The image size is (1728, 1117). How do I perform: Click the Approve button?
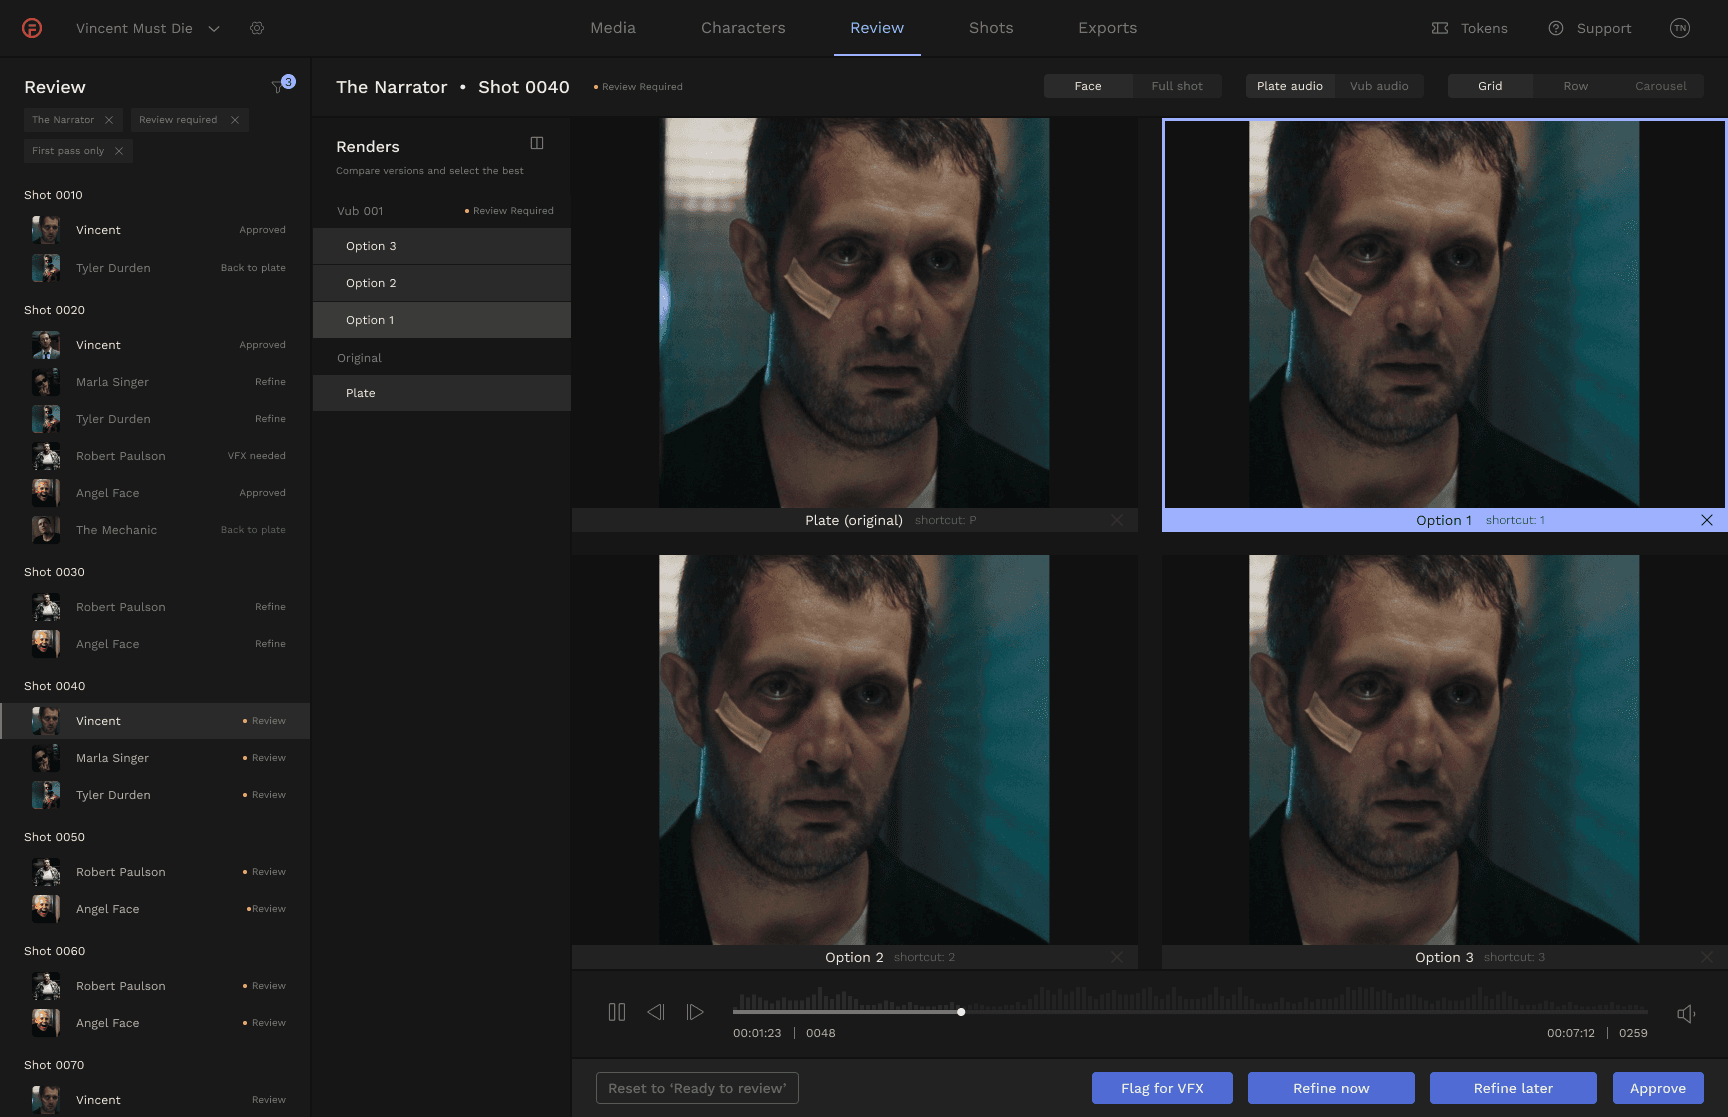click(x=1658, y=1088)
